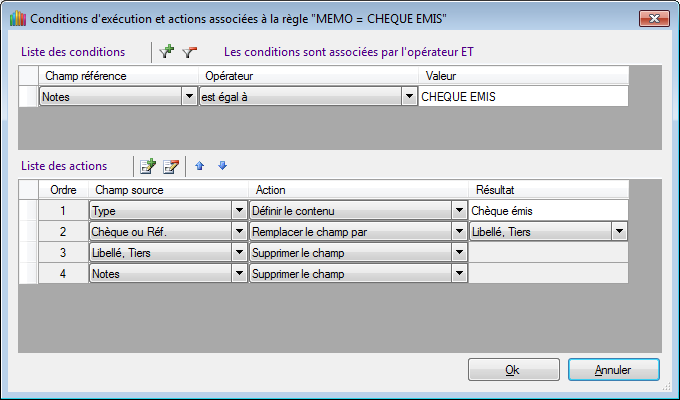The image size is (680, 400).
Task: Expand the 'Définir le contenu' action dropdown
Action: (x=459, y=211)
